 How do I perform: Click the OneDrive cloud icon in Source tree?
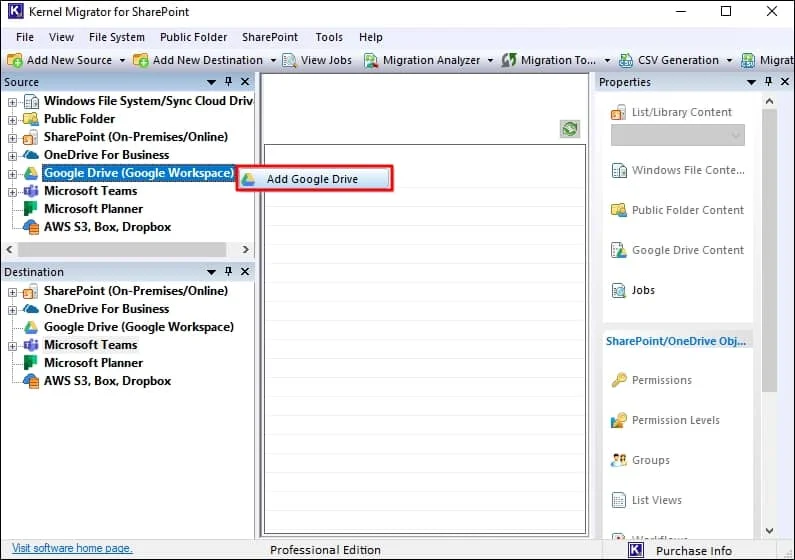pos(31,155)
